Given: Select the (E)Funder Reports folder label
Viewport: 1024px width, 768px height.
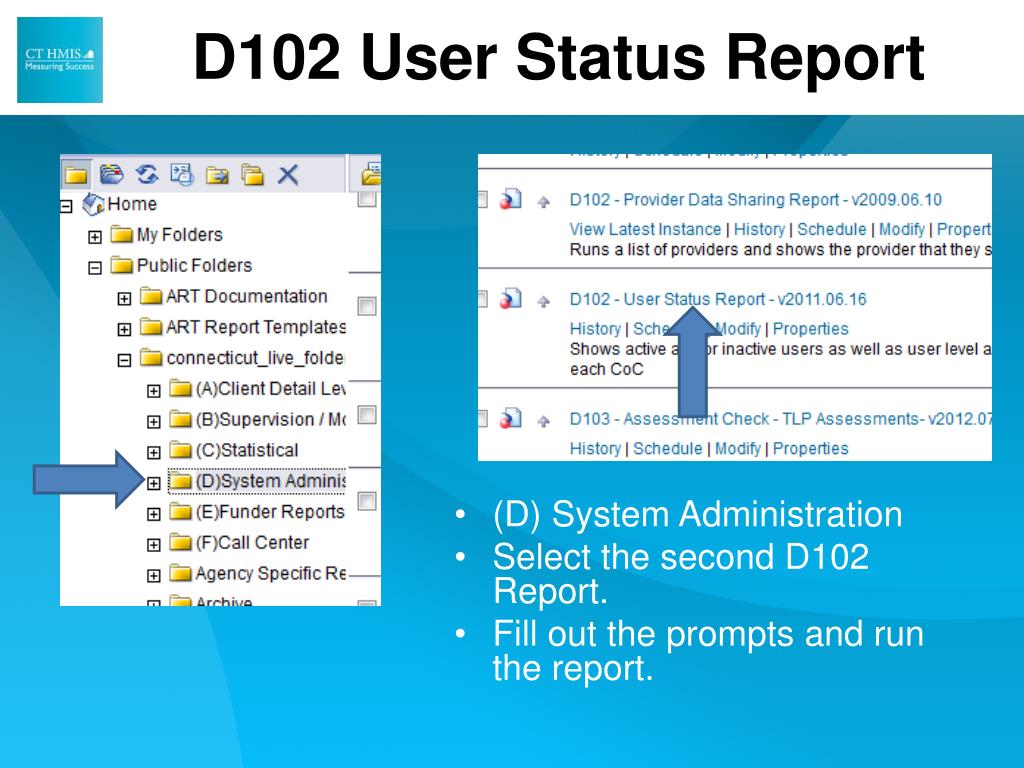Looking at the screenshot, I should (270, 511).
